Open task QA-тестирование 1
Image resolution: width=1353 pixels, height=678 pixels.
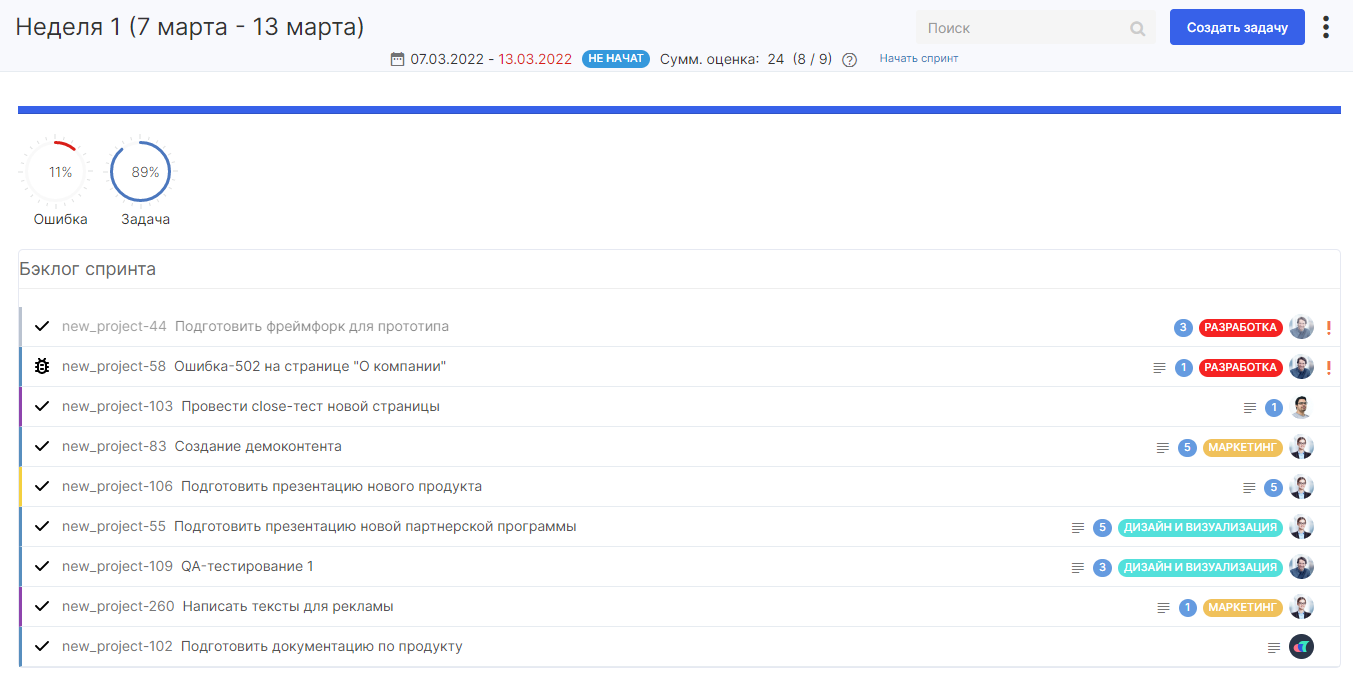(x=247, y=566)
